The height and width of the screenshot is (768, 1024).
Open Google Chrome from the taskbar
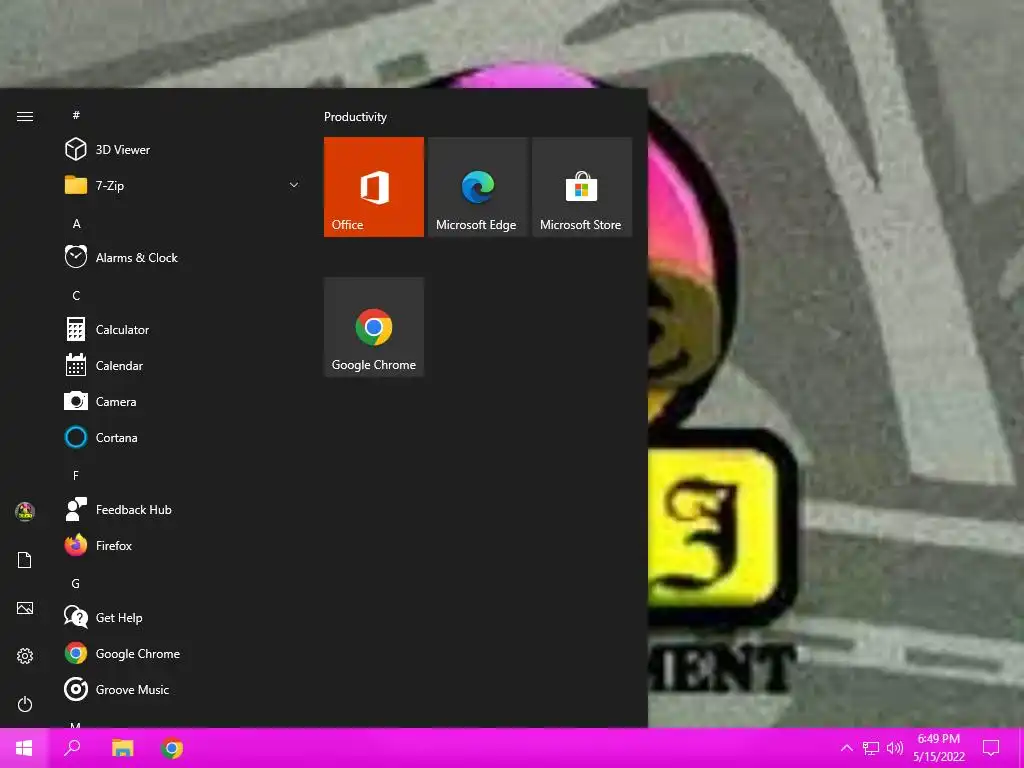pyautogui.click(x=172, y=748)
